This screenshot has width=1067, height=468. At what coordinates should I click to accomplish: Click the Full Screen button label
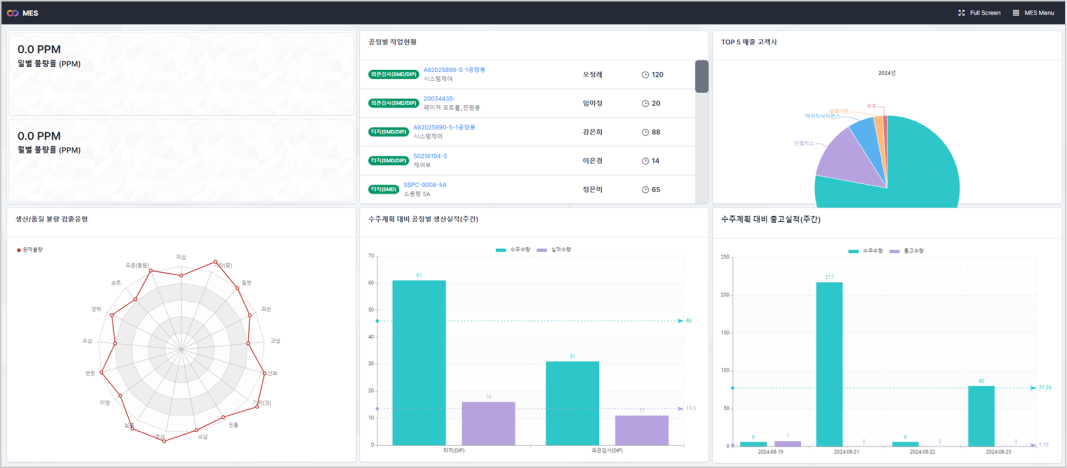[x=985, y=13]
